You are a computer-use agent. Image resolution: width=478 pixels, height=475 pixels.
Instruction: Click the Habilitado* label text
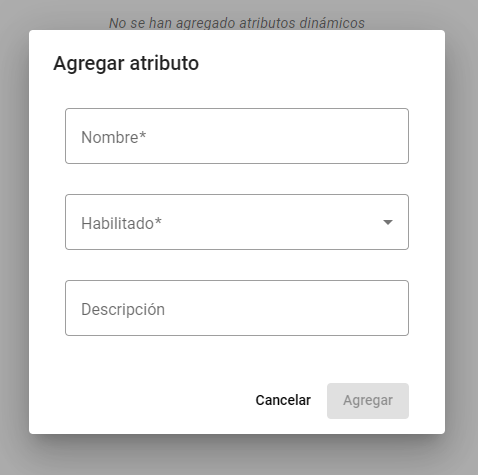pos(121,223)
